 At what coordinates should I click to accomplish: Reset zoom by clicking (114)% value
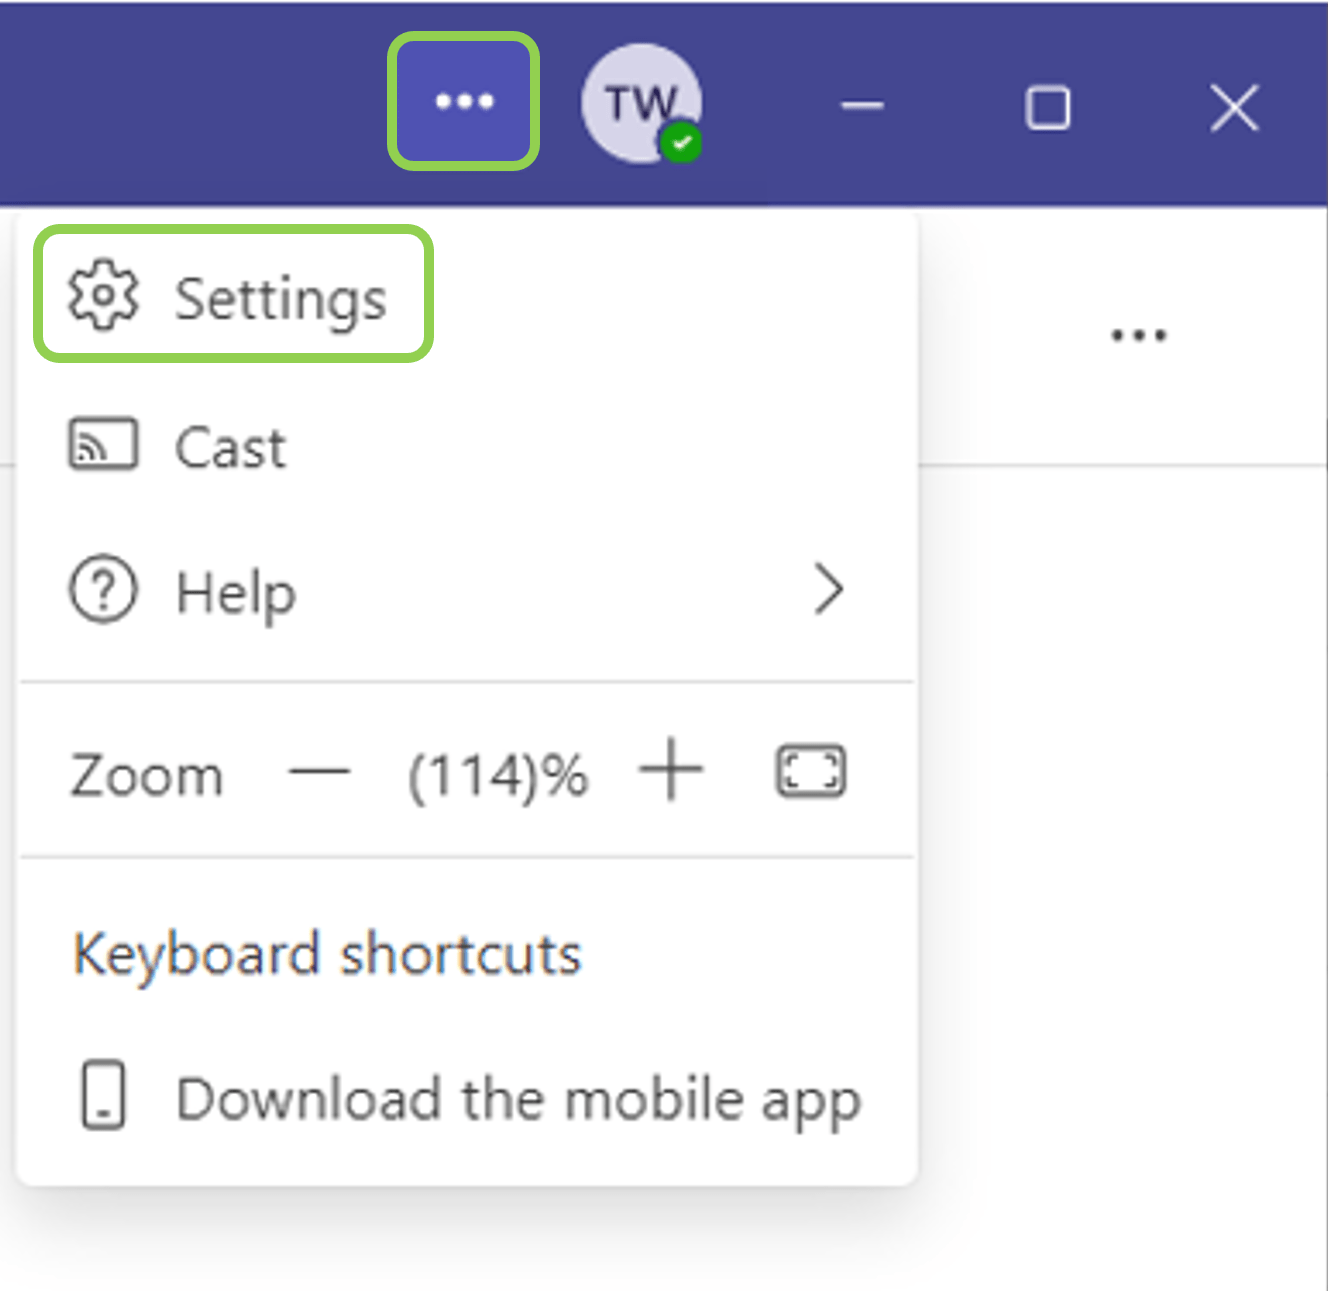point(498,776)
